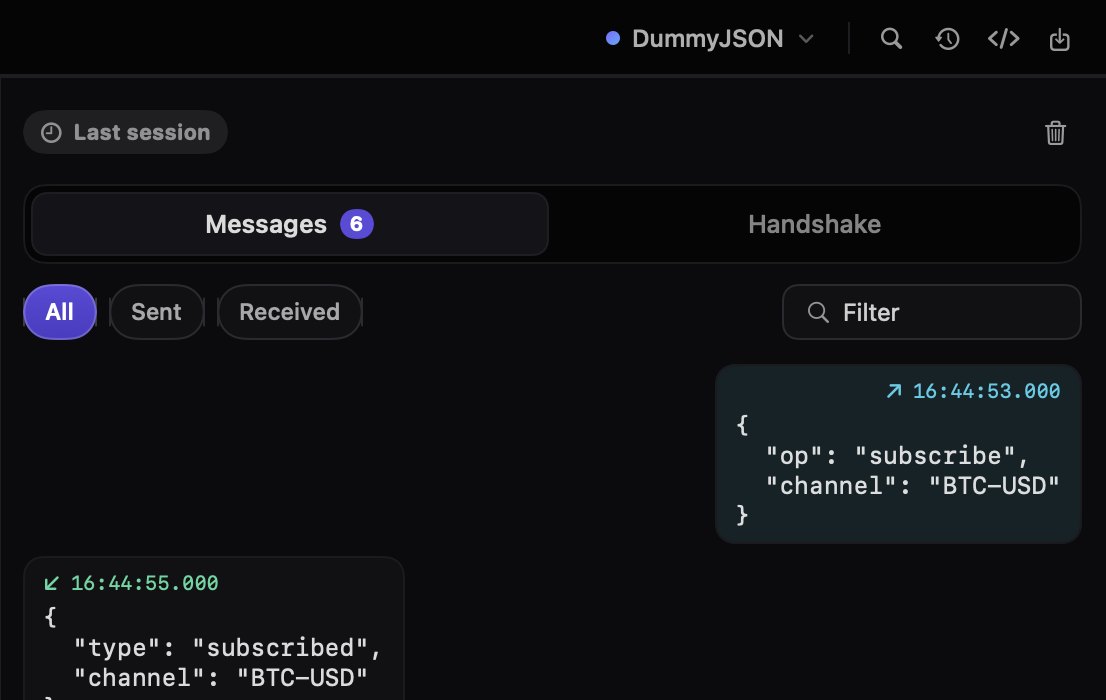
Task: Click the messages count badge 6
Action: click(357, 224)
